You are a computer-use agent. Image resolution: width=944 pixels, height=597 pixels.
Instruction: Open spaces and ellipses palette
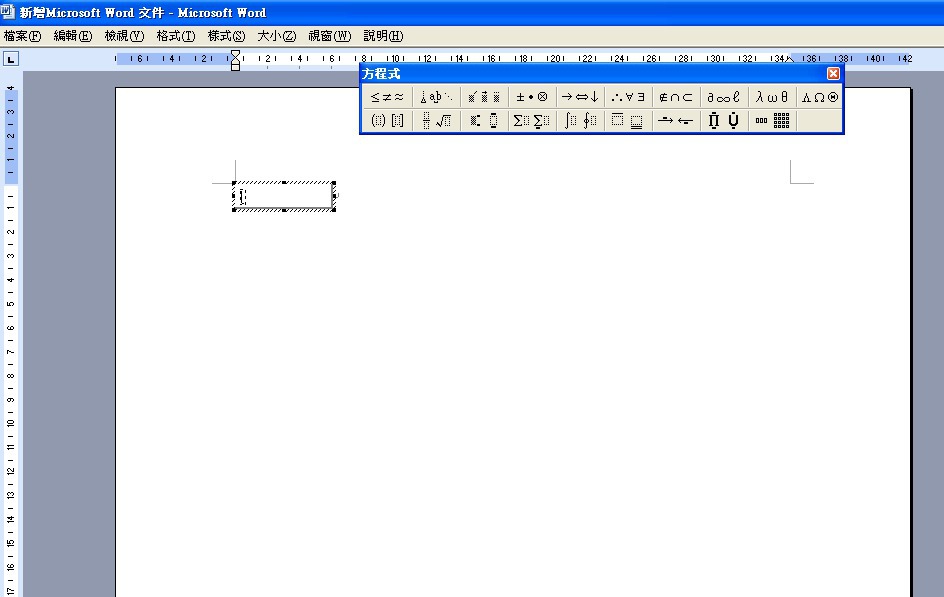(436, 97)
